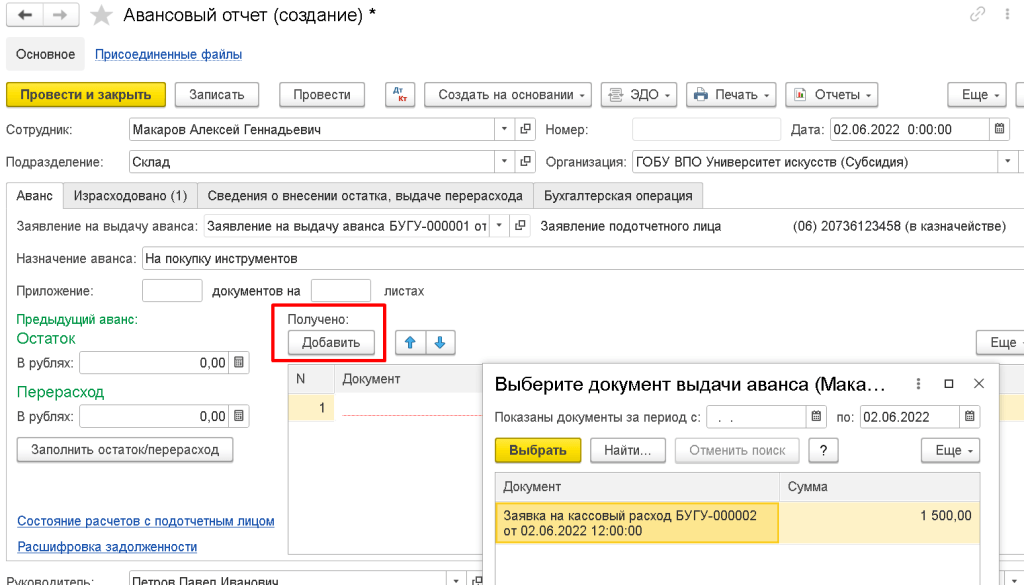Copy link icon in top right
1024x585 pixels.
pos(978,15)
